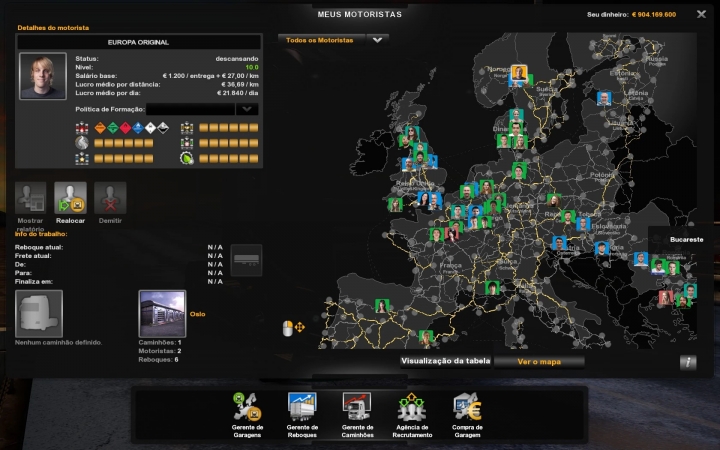Click the long distance skill progress bar
The image size is (720, 450).
click(x=124, y=143)
